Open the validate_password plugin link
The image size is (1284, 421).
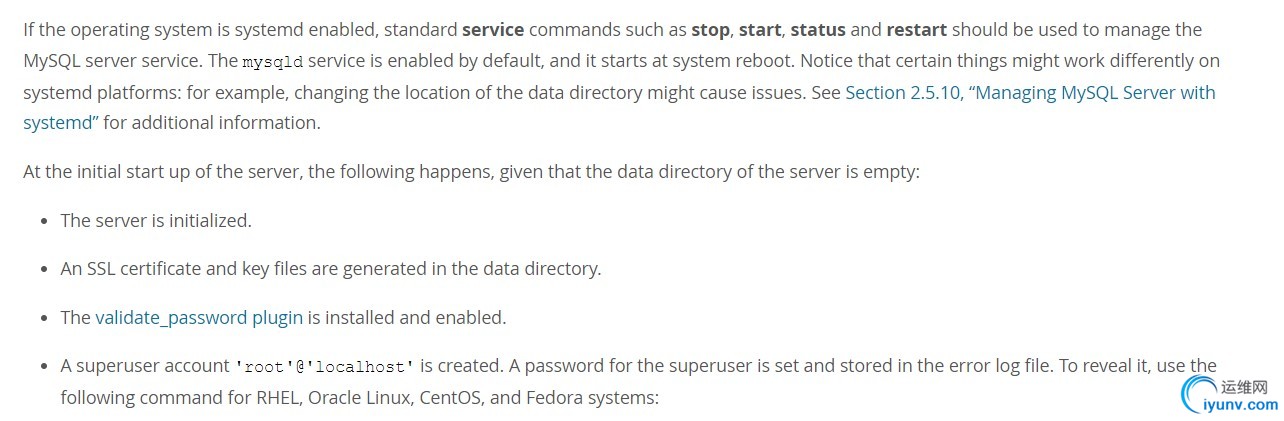tap(199, 317)
